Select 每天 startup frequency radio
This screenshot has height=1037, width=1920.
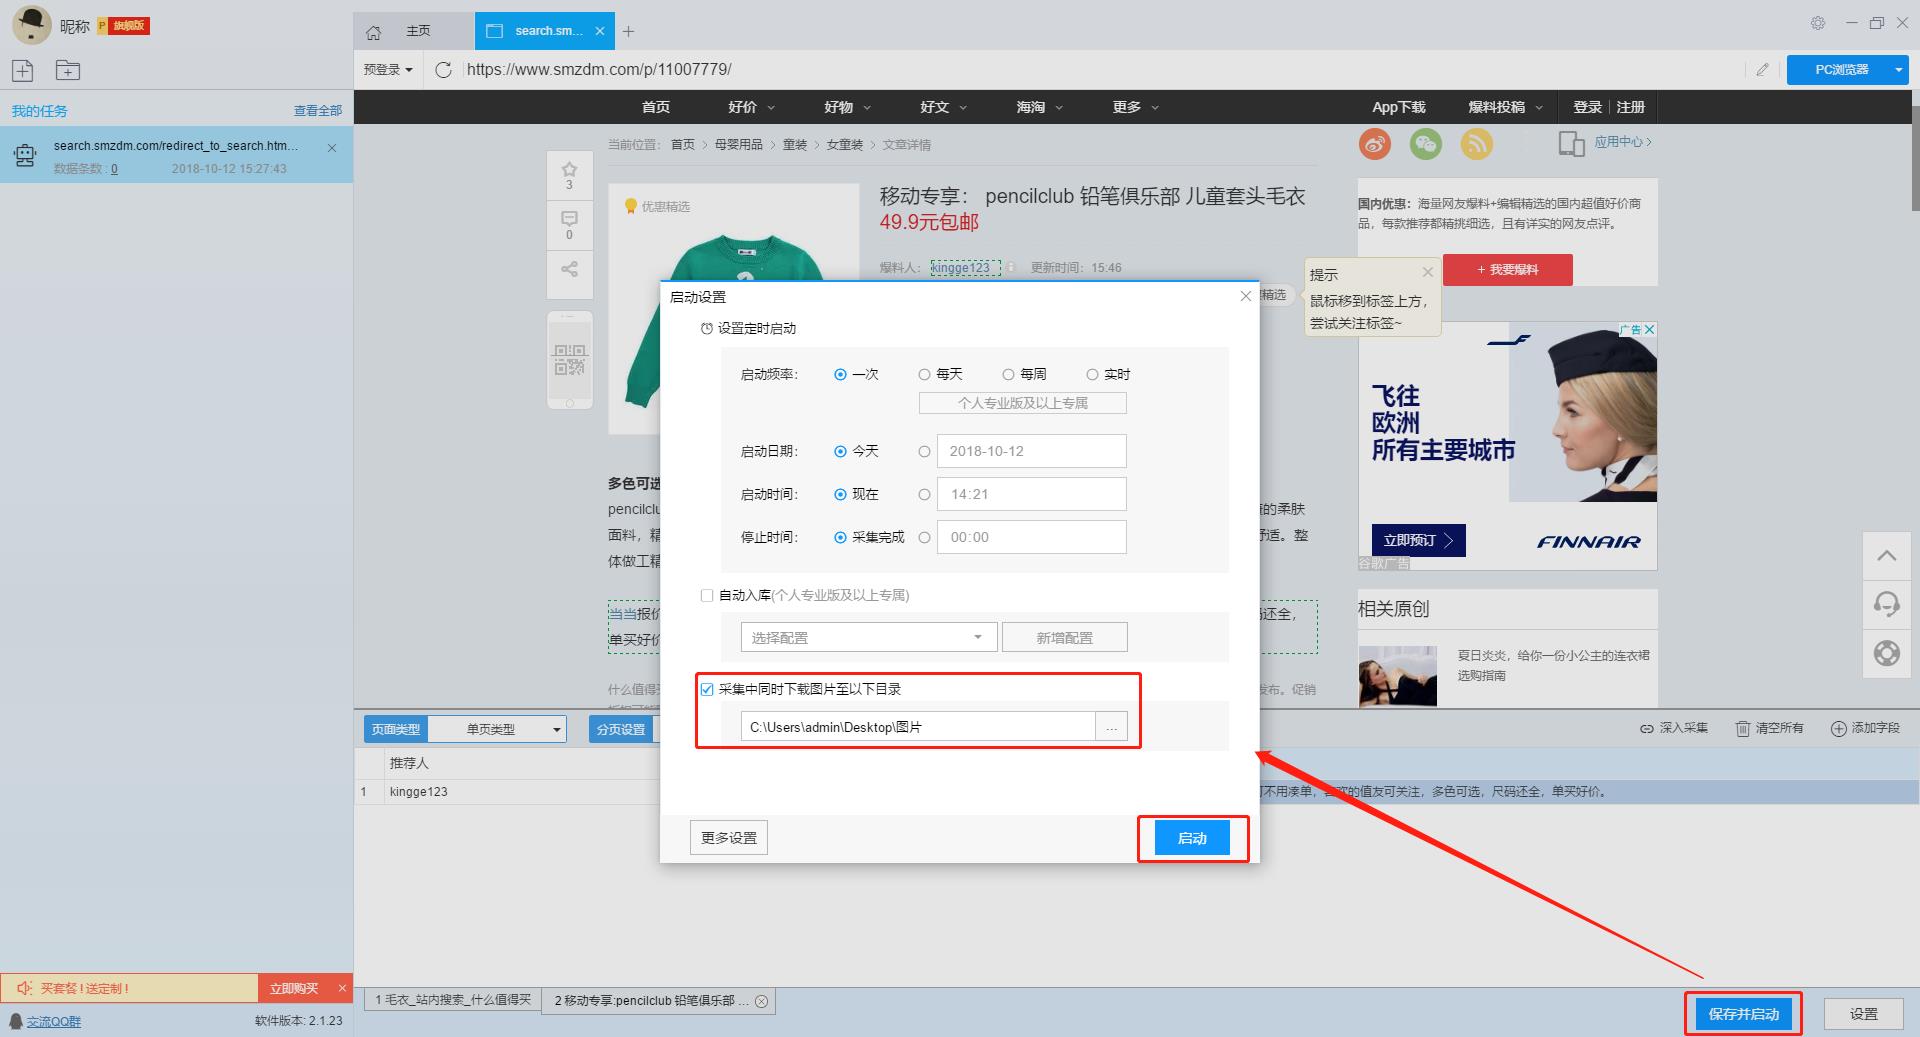pos(924,374)
